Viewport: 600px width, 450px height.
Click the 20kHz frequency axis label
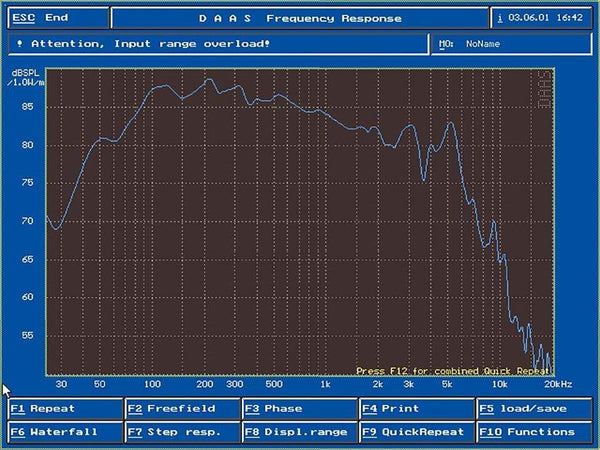click(x=558, y=383)
